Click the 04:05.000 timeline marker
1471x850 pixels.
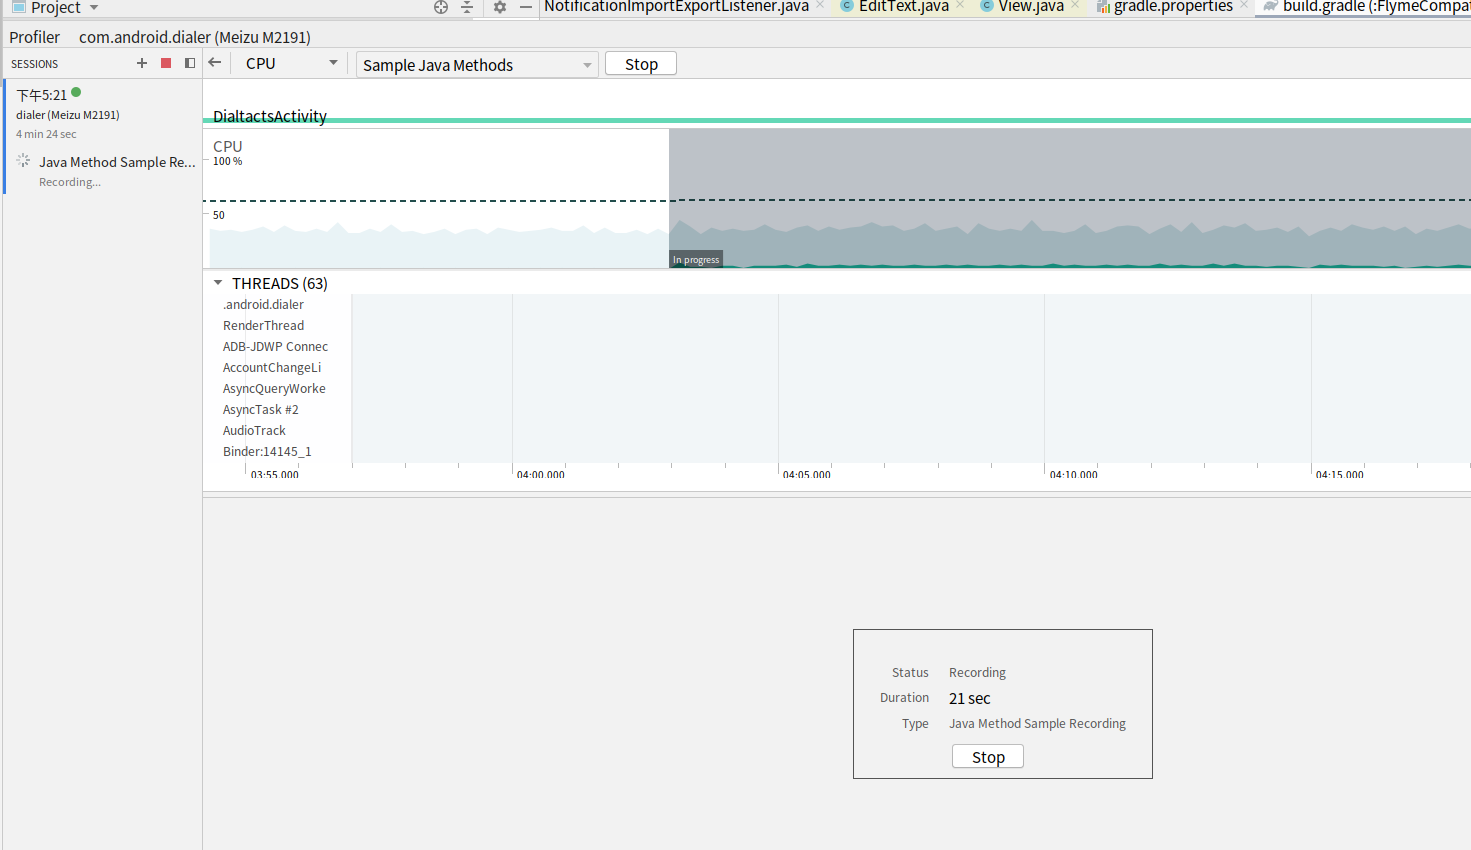(x=806, y=474)
